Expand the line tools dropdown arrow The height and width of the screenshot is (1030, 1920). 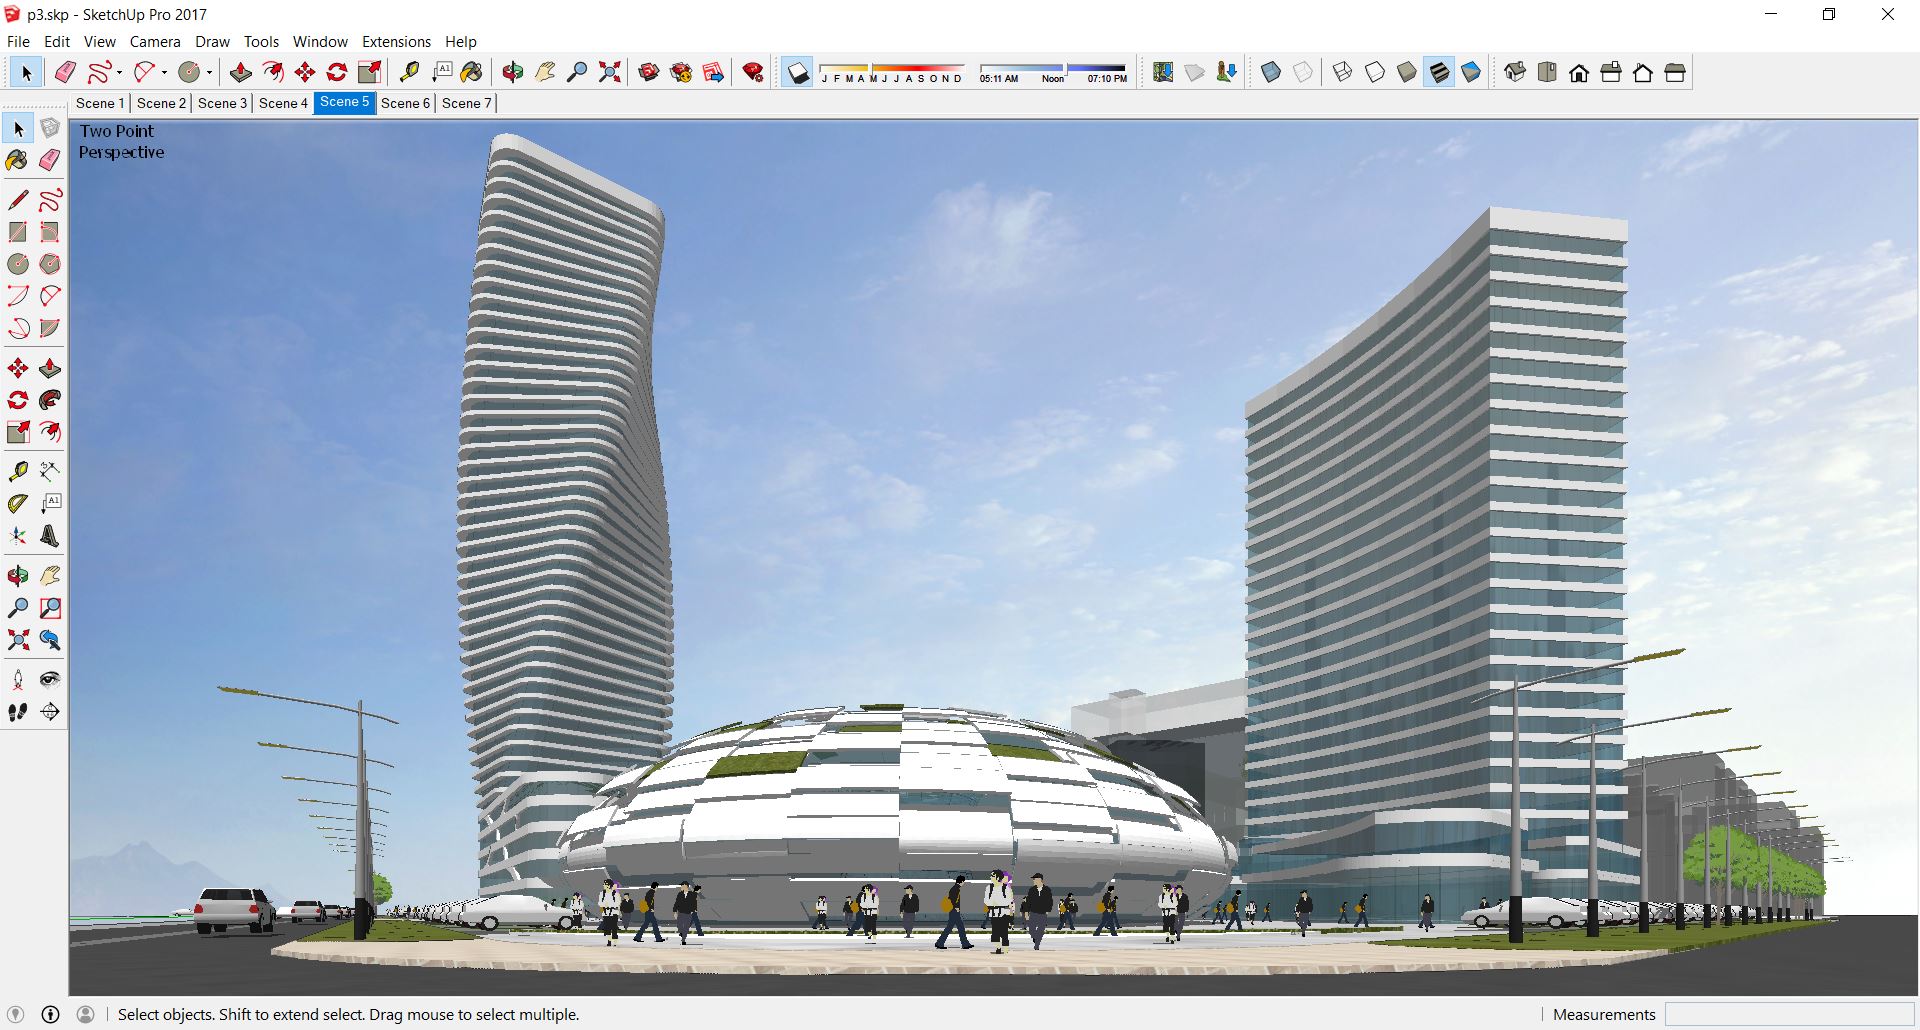click(x=119, y=72)
